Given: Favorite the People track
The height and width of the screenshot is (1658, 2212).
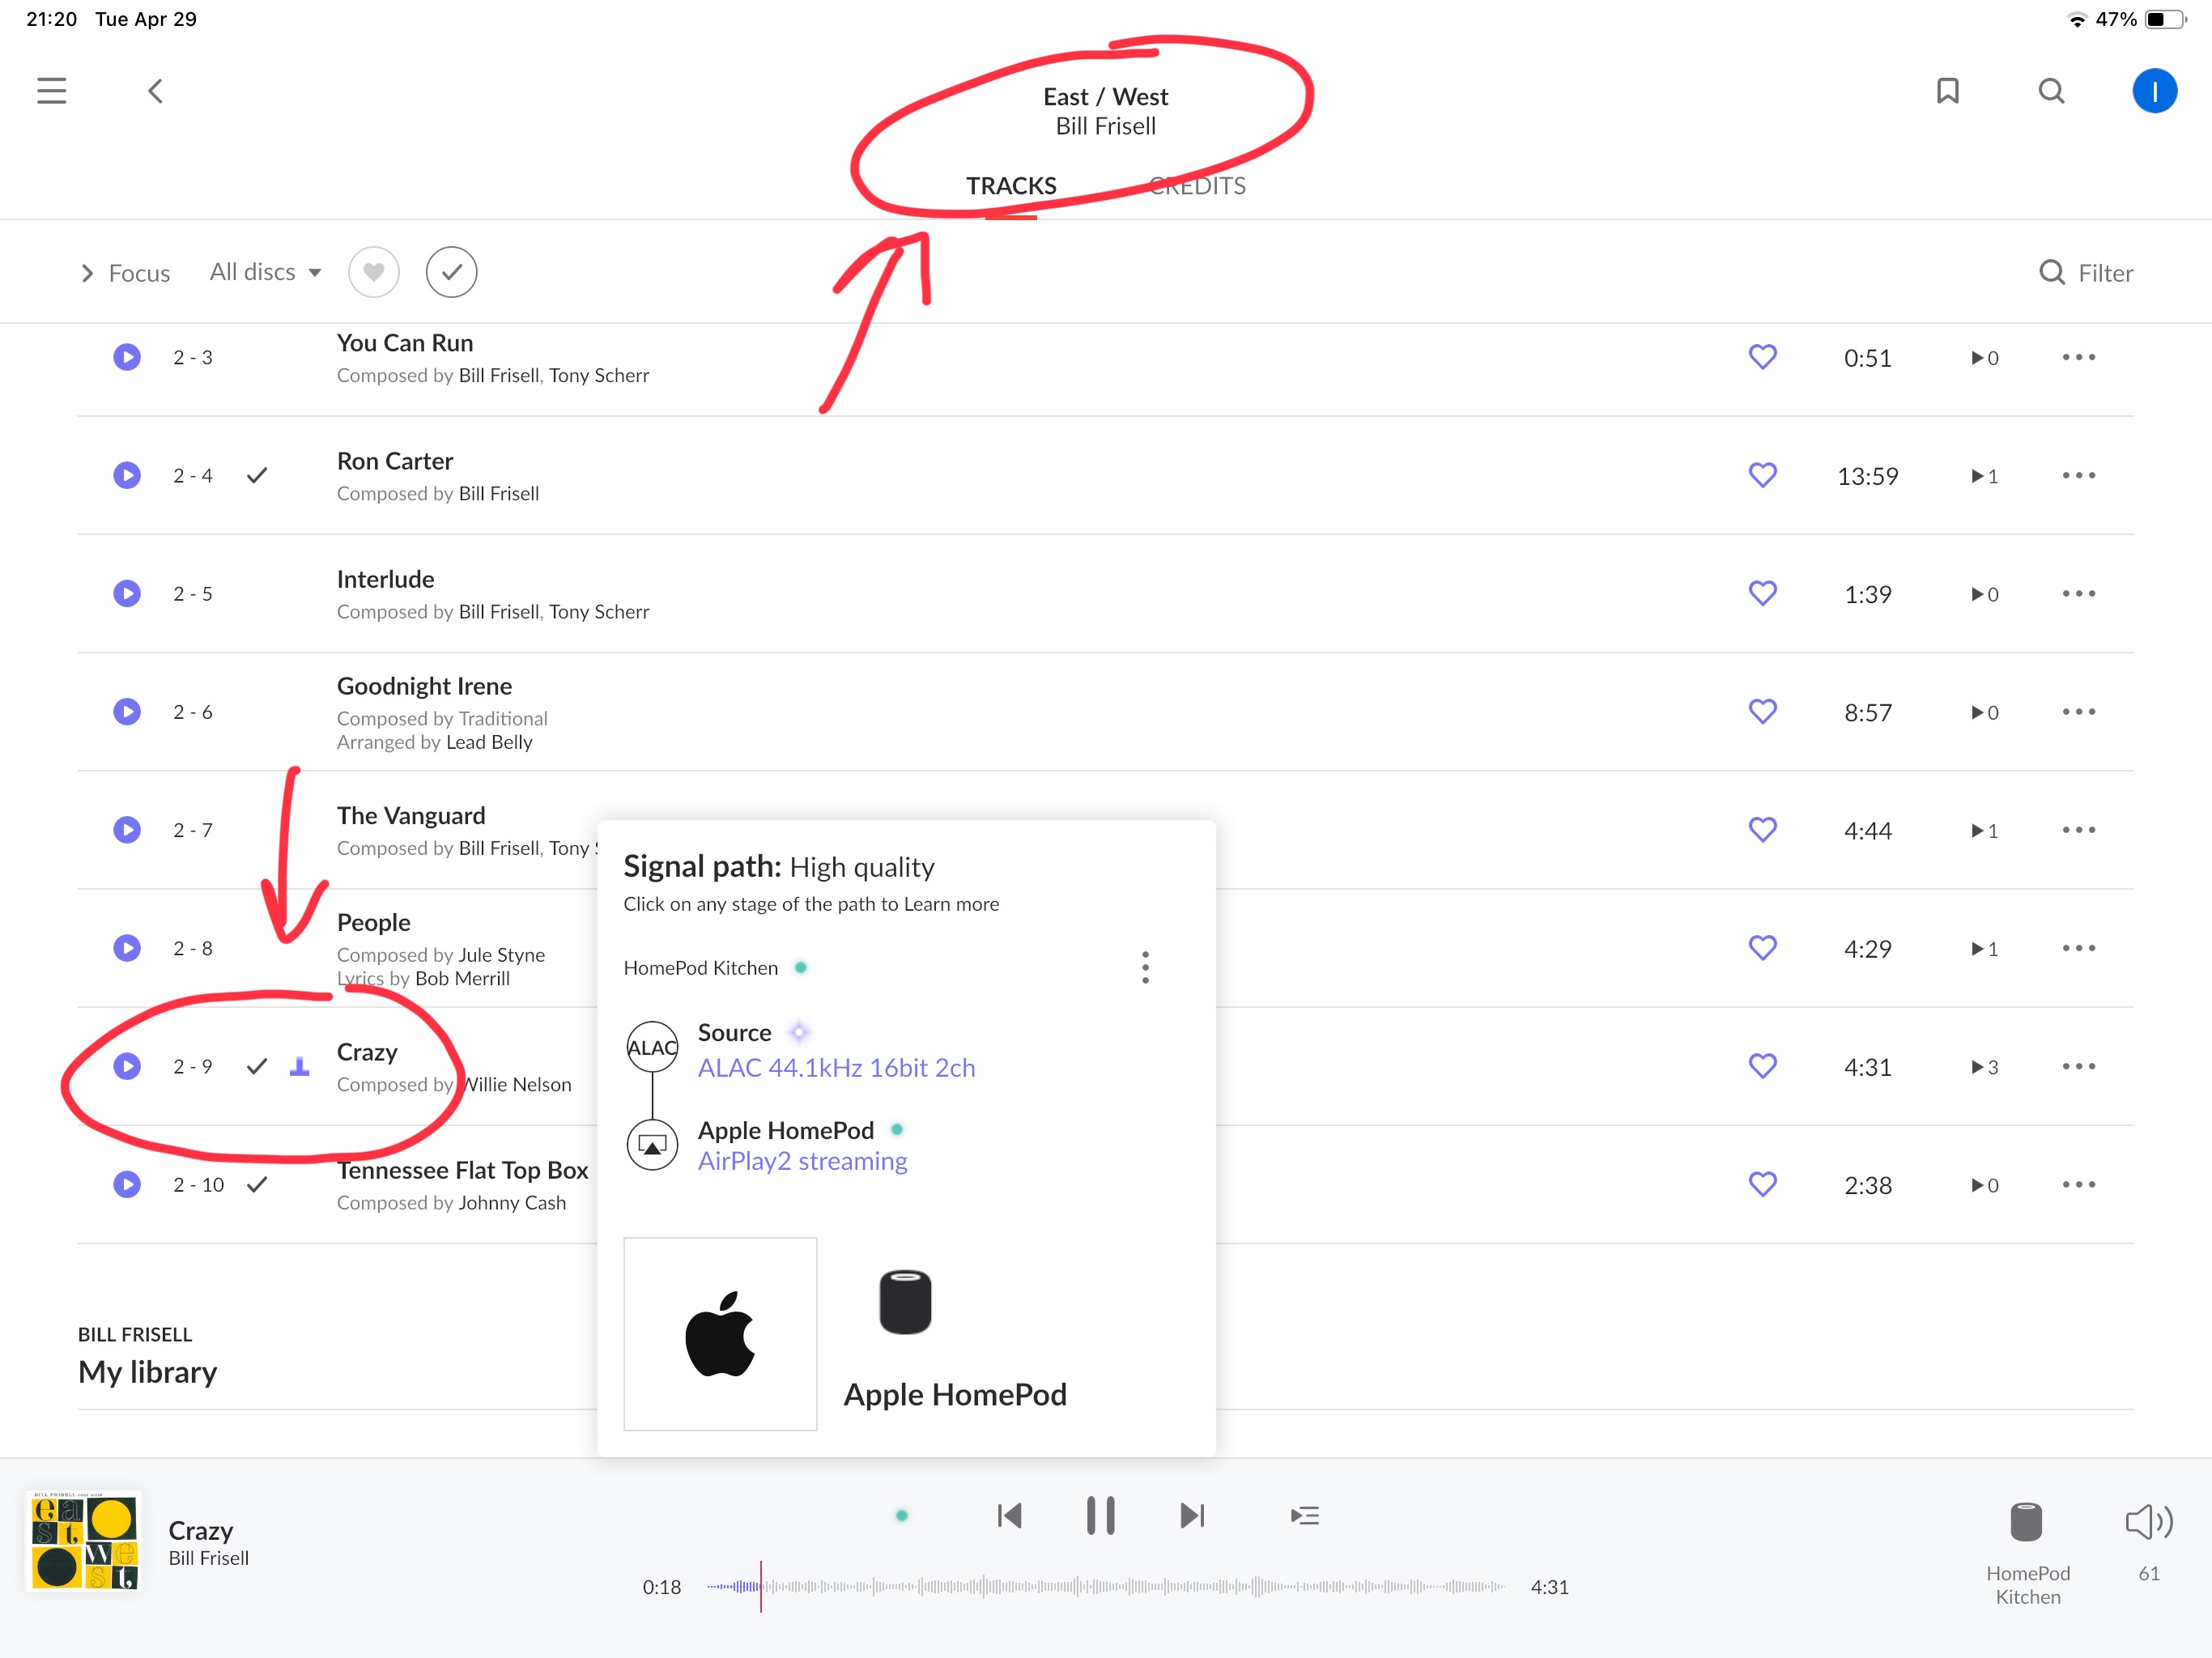Looking at the screenshot, I should (1762, 947).
